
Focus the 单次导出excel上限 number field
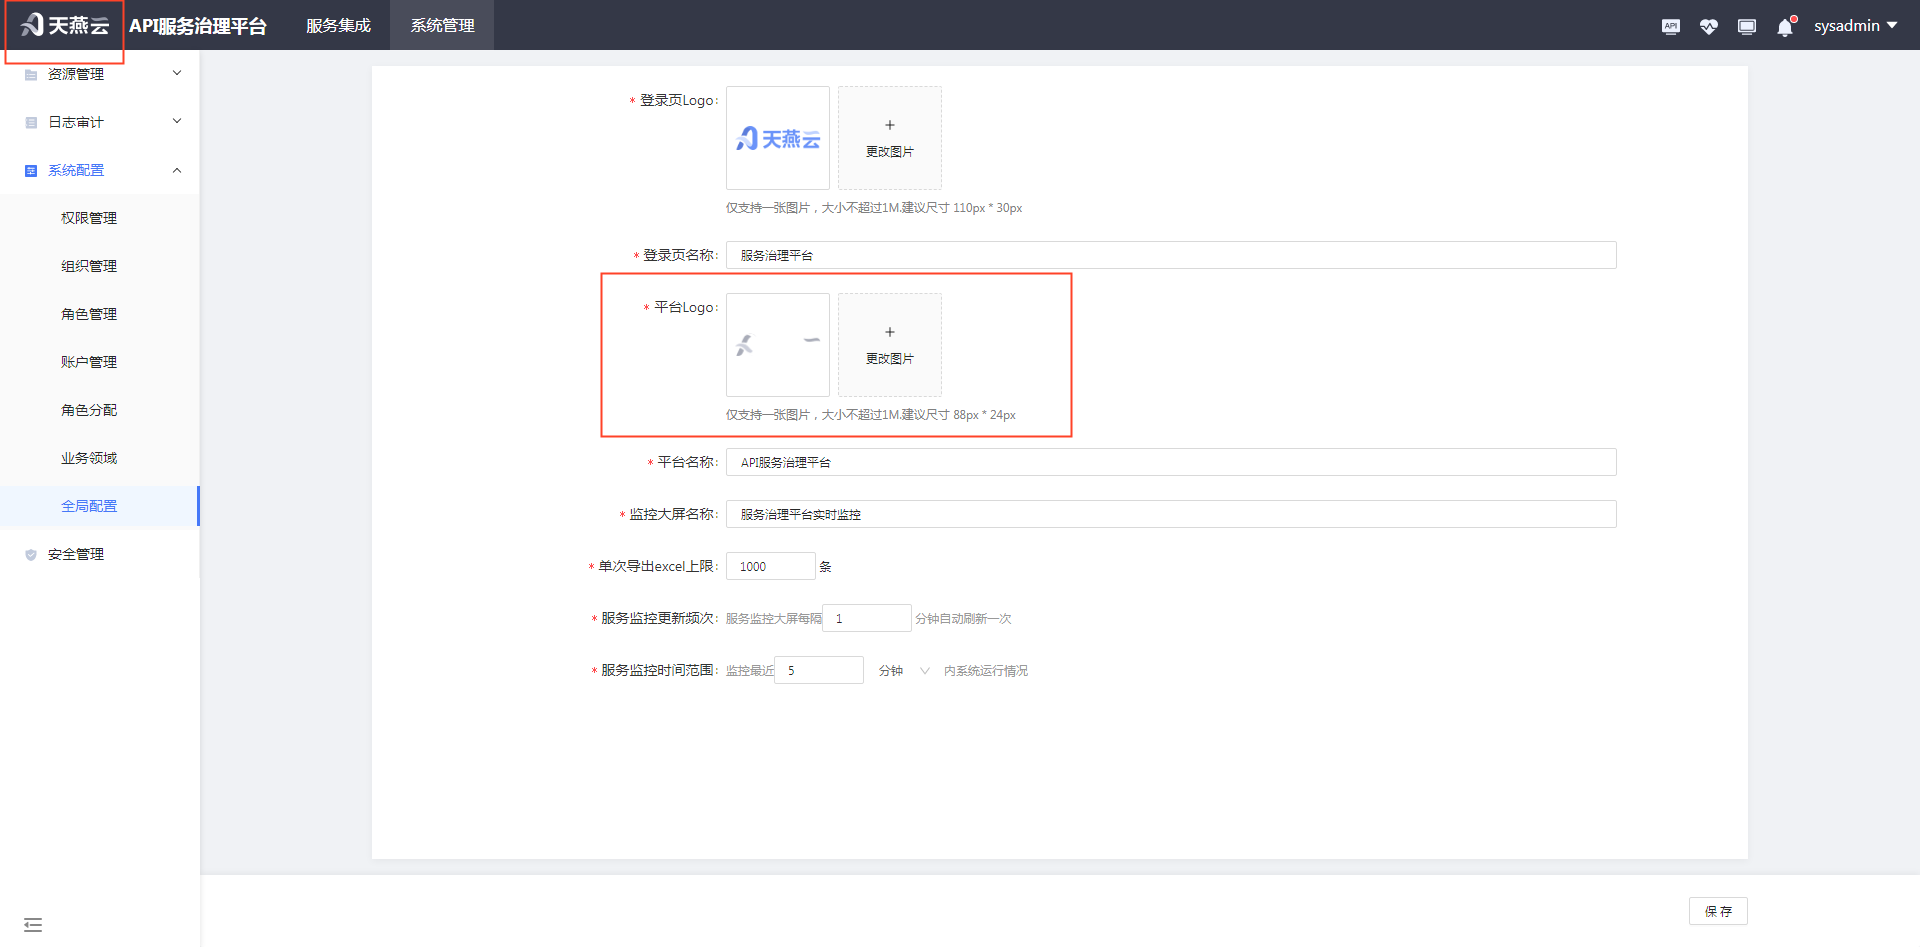770,566
